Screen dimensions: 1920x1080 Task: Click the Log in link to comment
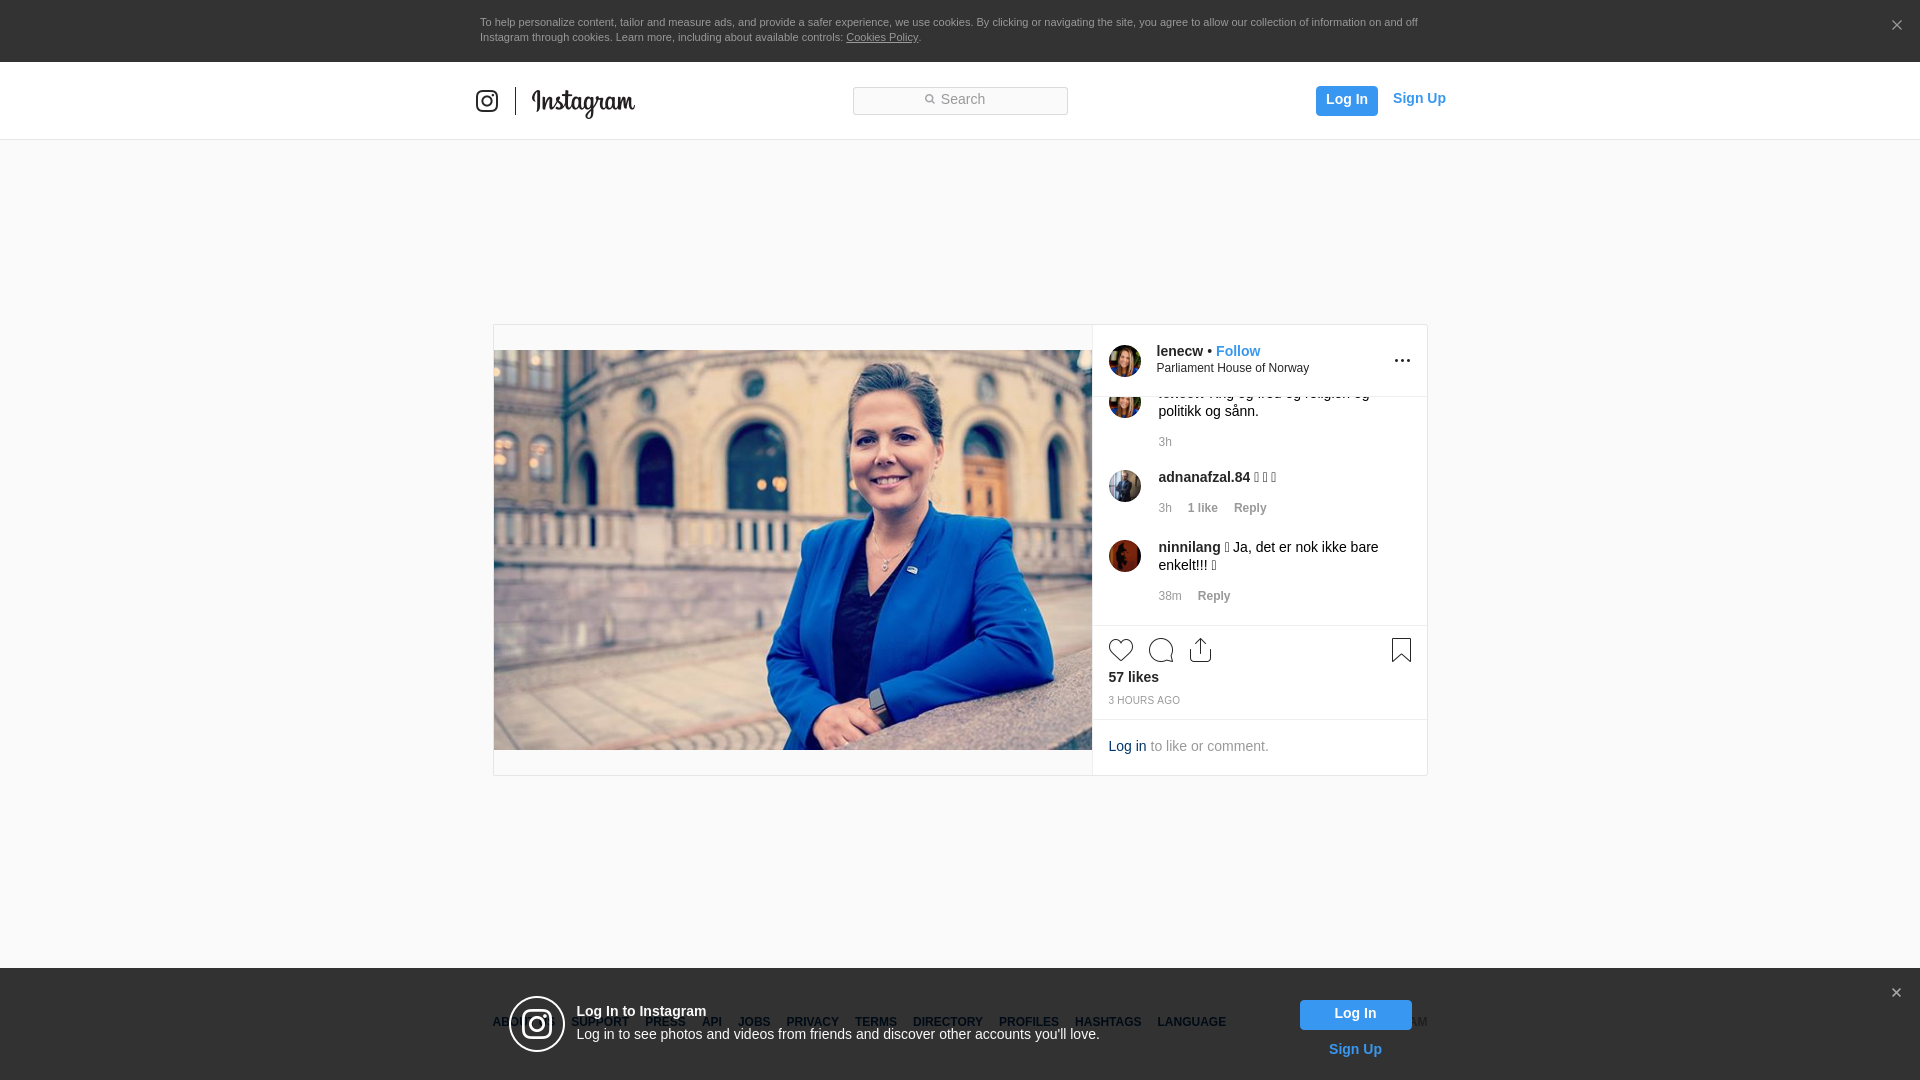pyautogui.click(x=1127, y=746)
